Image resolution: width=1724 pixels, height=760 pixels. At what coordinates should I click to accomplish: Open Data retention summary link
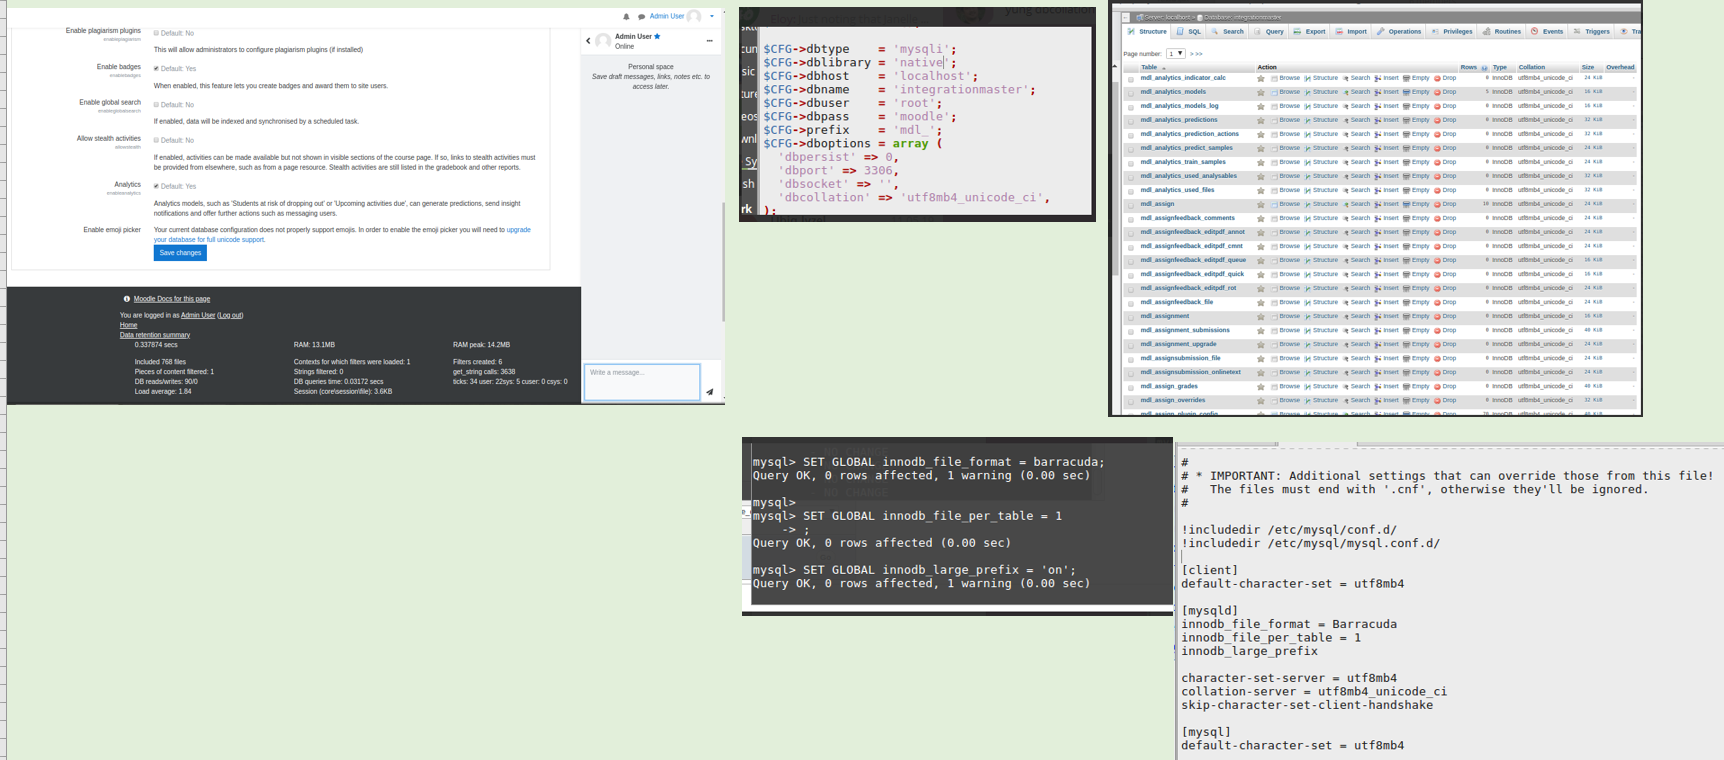coord(155,335)
